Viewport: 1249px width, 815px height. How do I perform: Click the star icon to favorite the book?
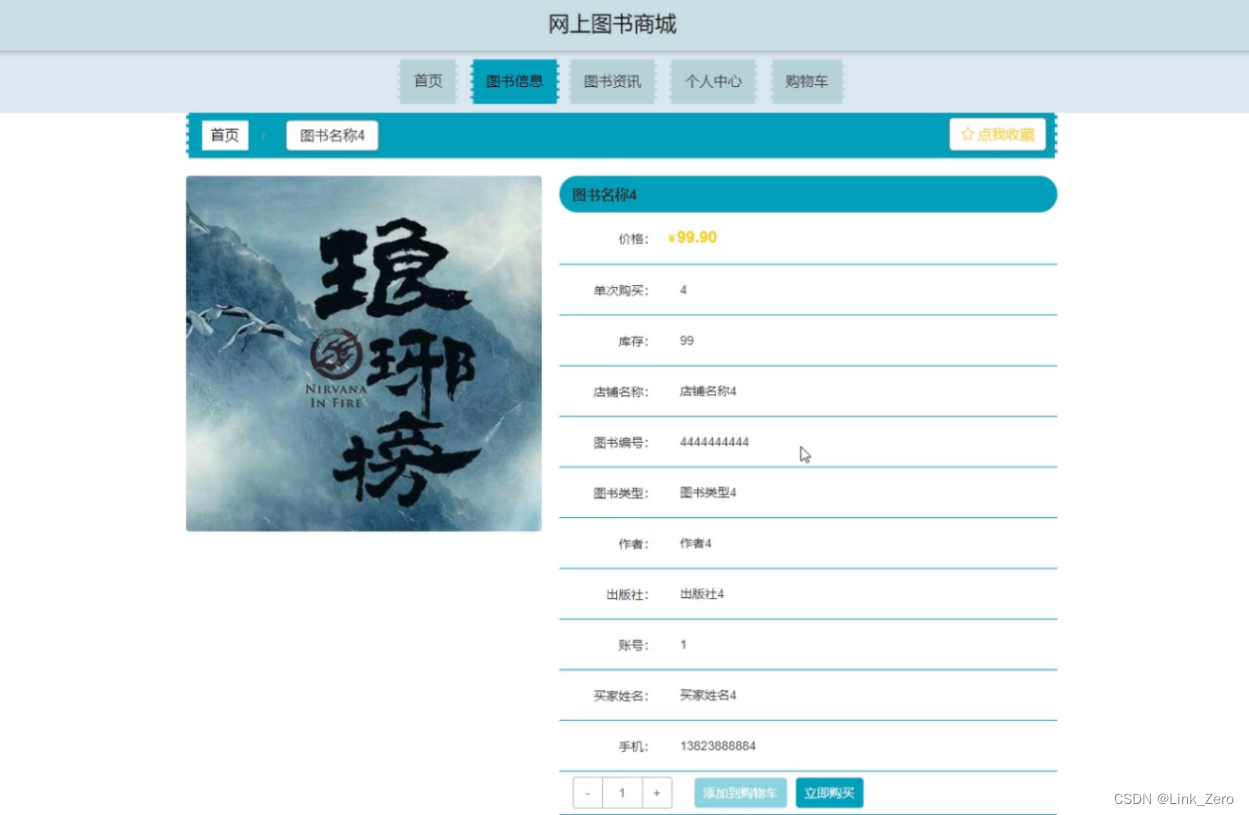click(966, 134)
